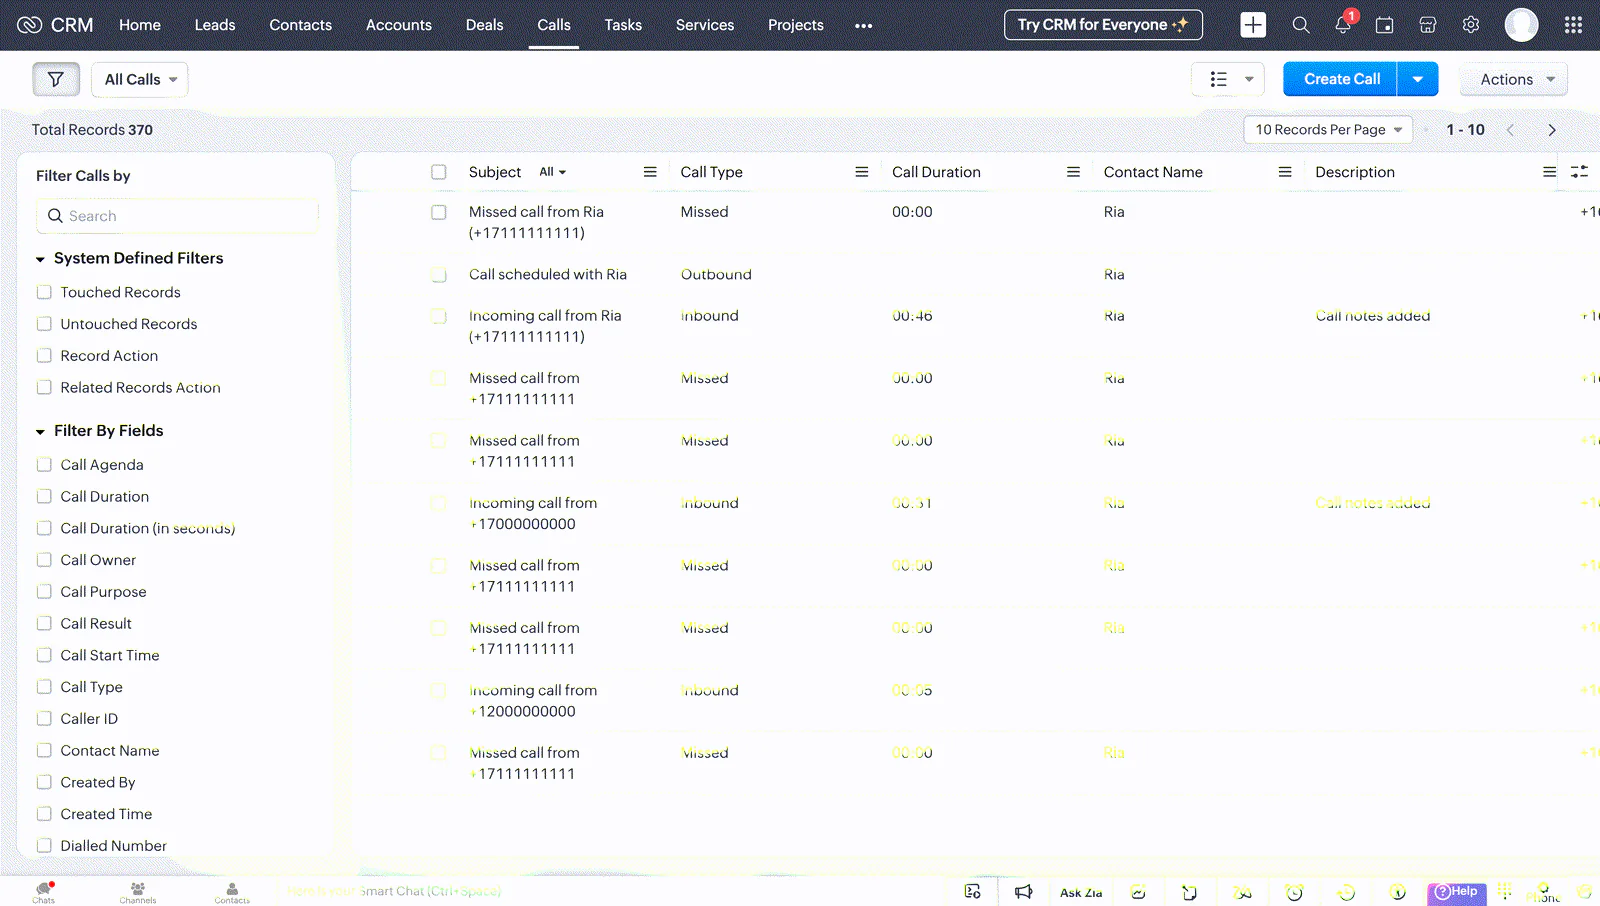Collapse the System Defined Filters section
Viewport: 1600px width, 906px height.
pyautogui.click(x=41, y=259)
